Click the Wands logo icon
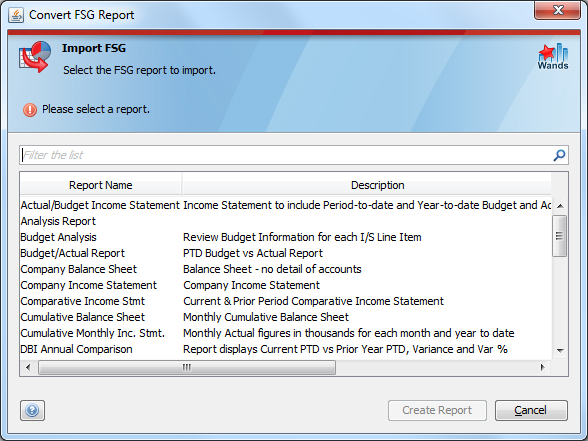This screenshot has width=588, height=441. (x=553, y=56)
